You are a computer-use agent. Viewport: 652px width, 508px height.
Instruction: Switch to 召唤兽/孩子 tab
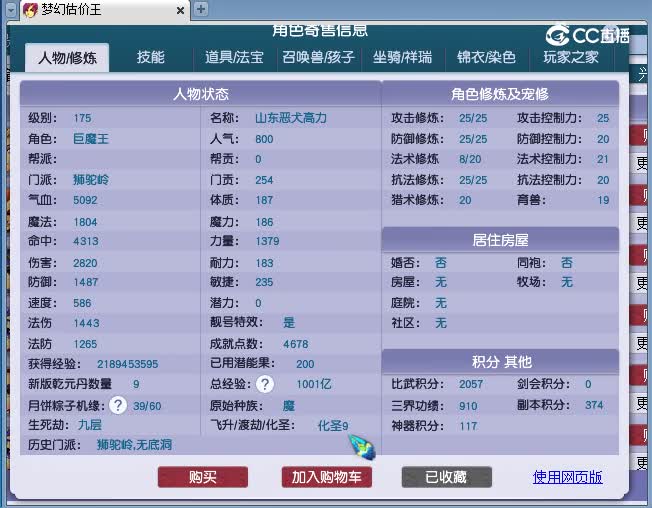(319, 57)
